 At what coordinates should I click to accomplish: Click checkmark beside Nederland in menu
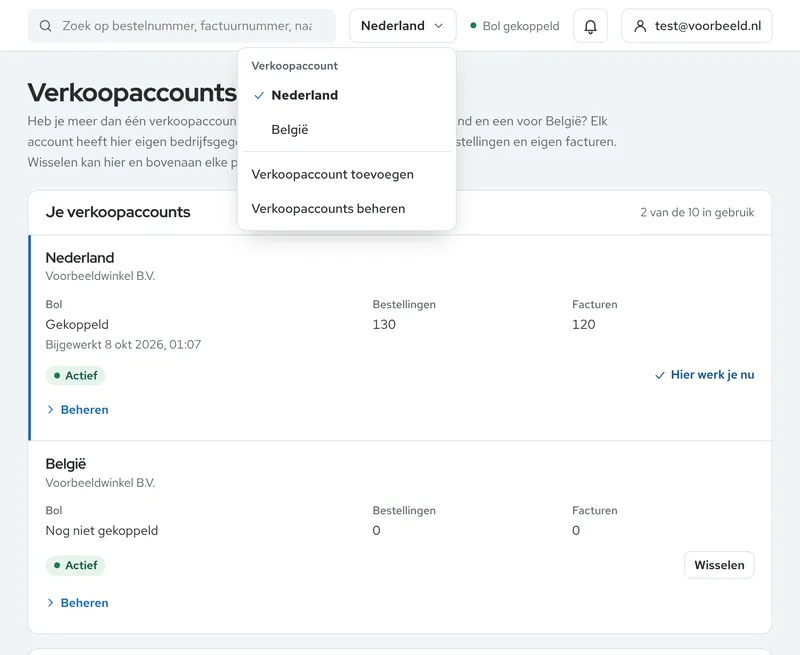click(x=259, y=95)
